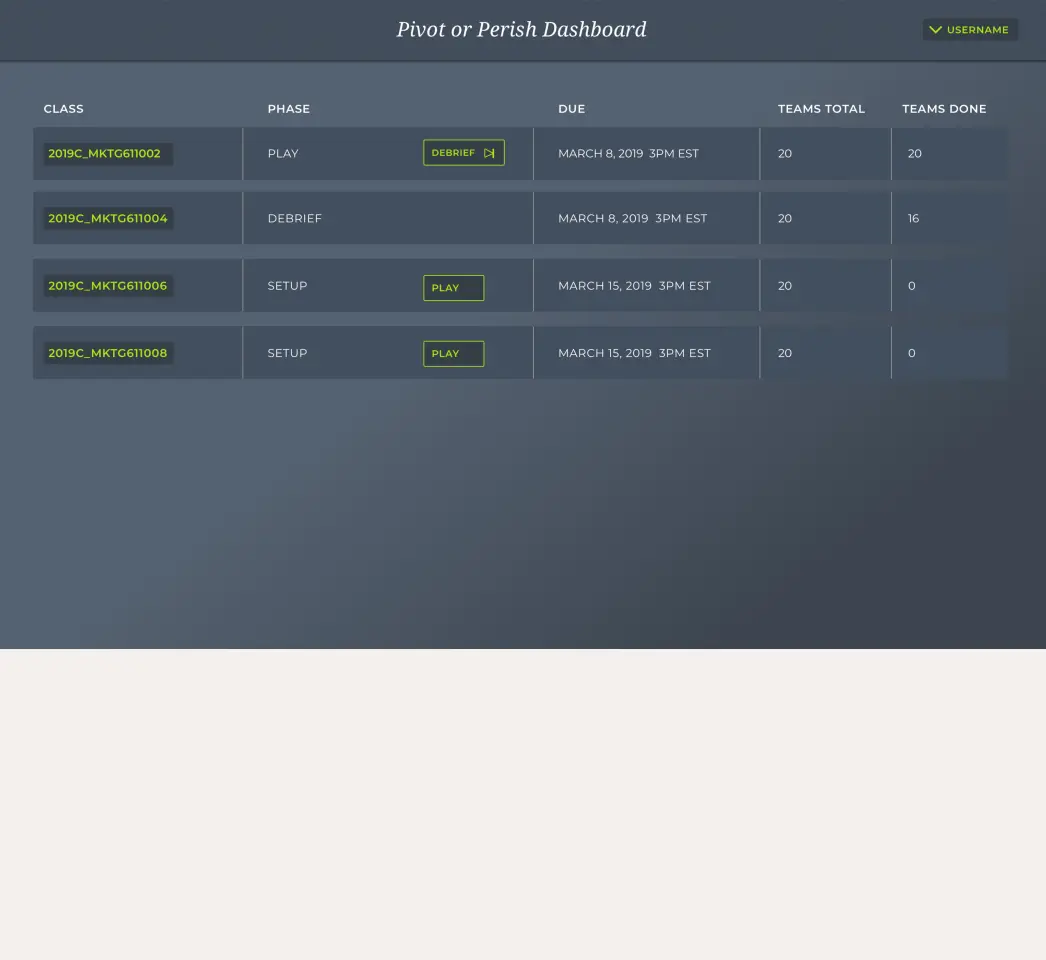Click the teams done value 16
Viewport: 1046px width, 960px height.
click(913, 218)
